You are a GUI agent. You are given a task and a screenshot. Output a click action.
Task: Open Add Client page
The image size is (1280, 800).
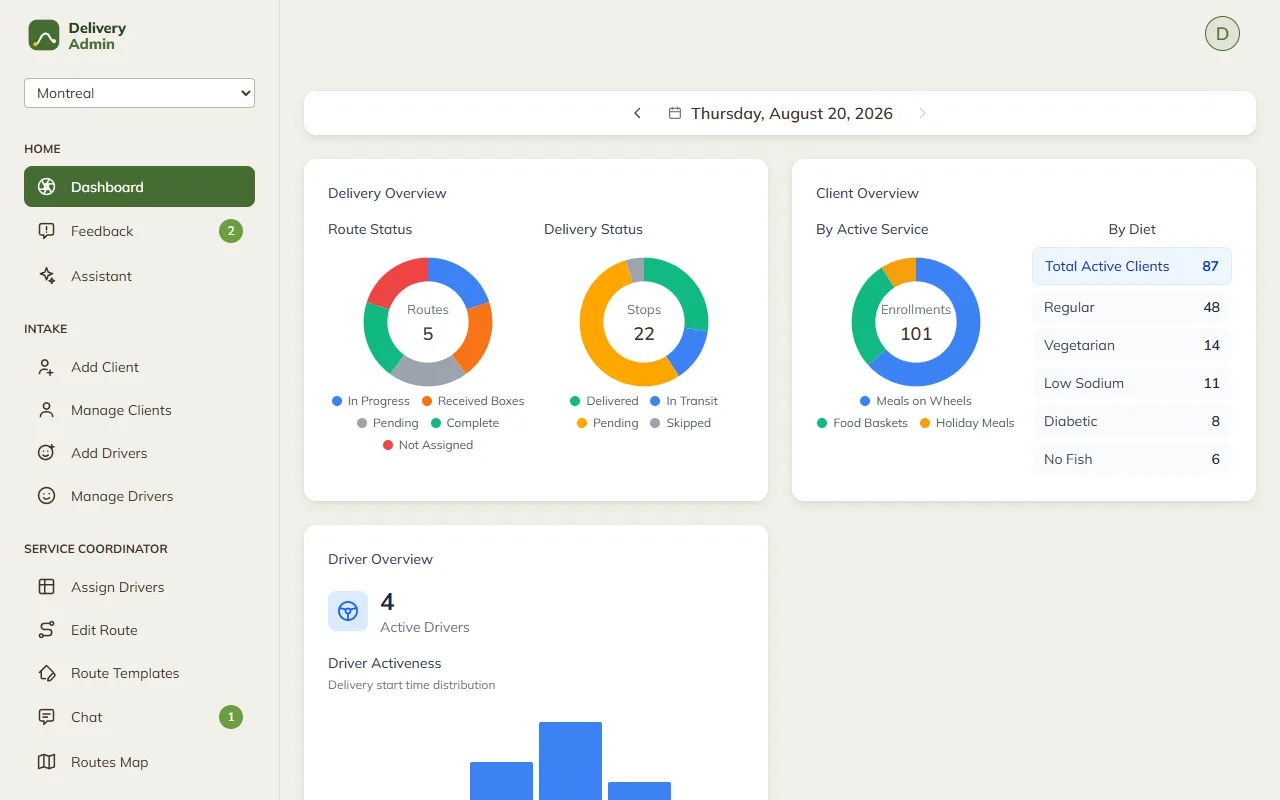click(x=139, y=367)
